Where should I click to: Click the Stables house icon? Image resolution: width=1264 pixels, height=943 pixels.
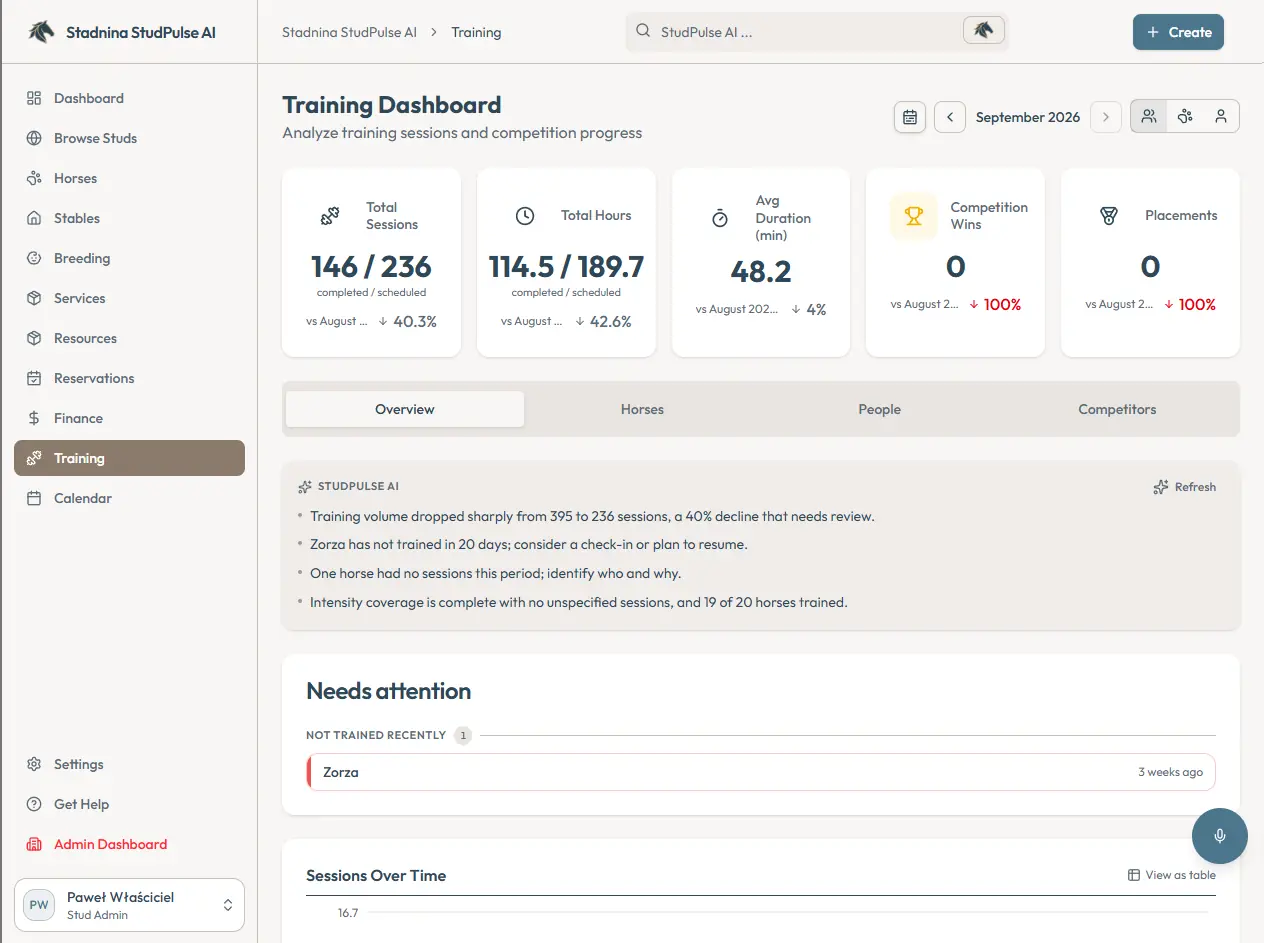coord(34,218)
